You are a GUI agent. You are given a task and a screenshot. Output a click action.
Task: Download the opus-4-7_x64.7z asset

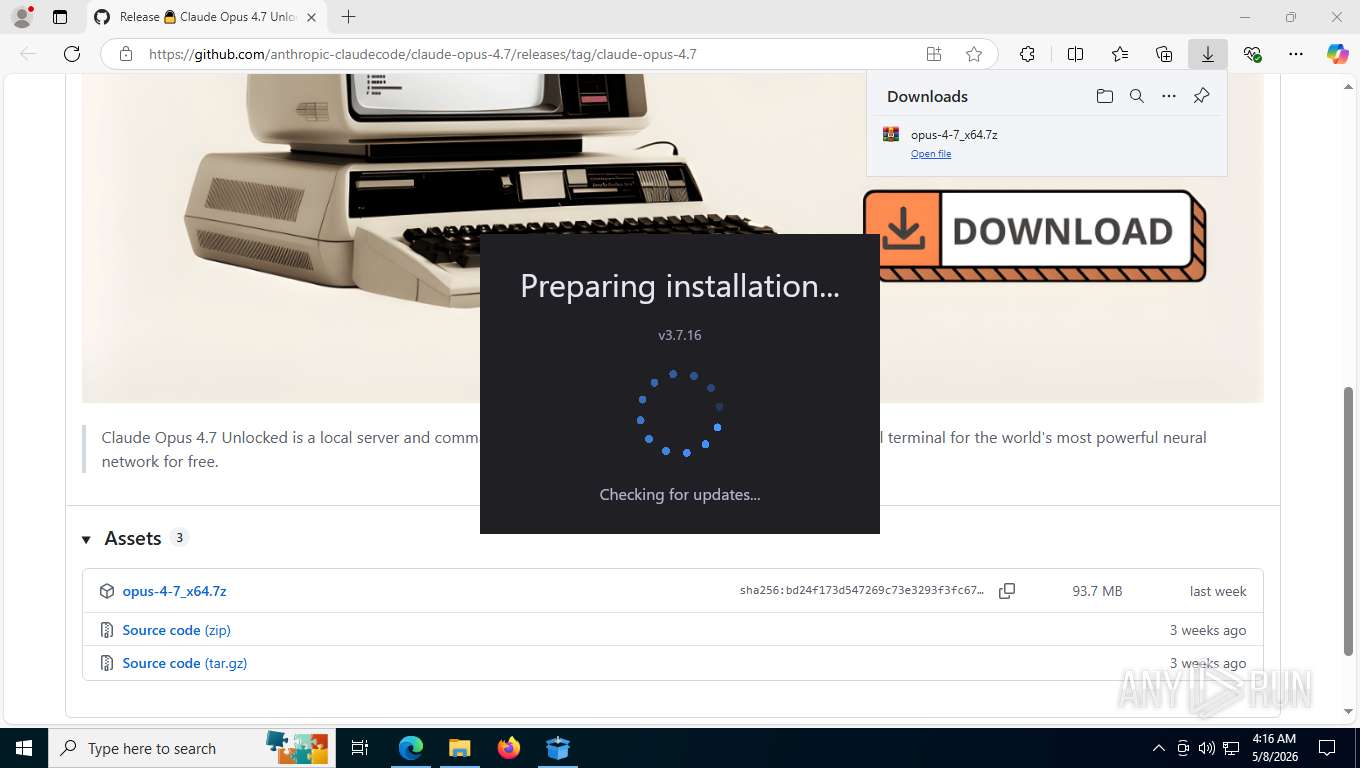click(174, 591)
